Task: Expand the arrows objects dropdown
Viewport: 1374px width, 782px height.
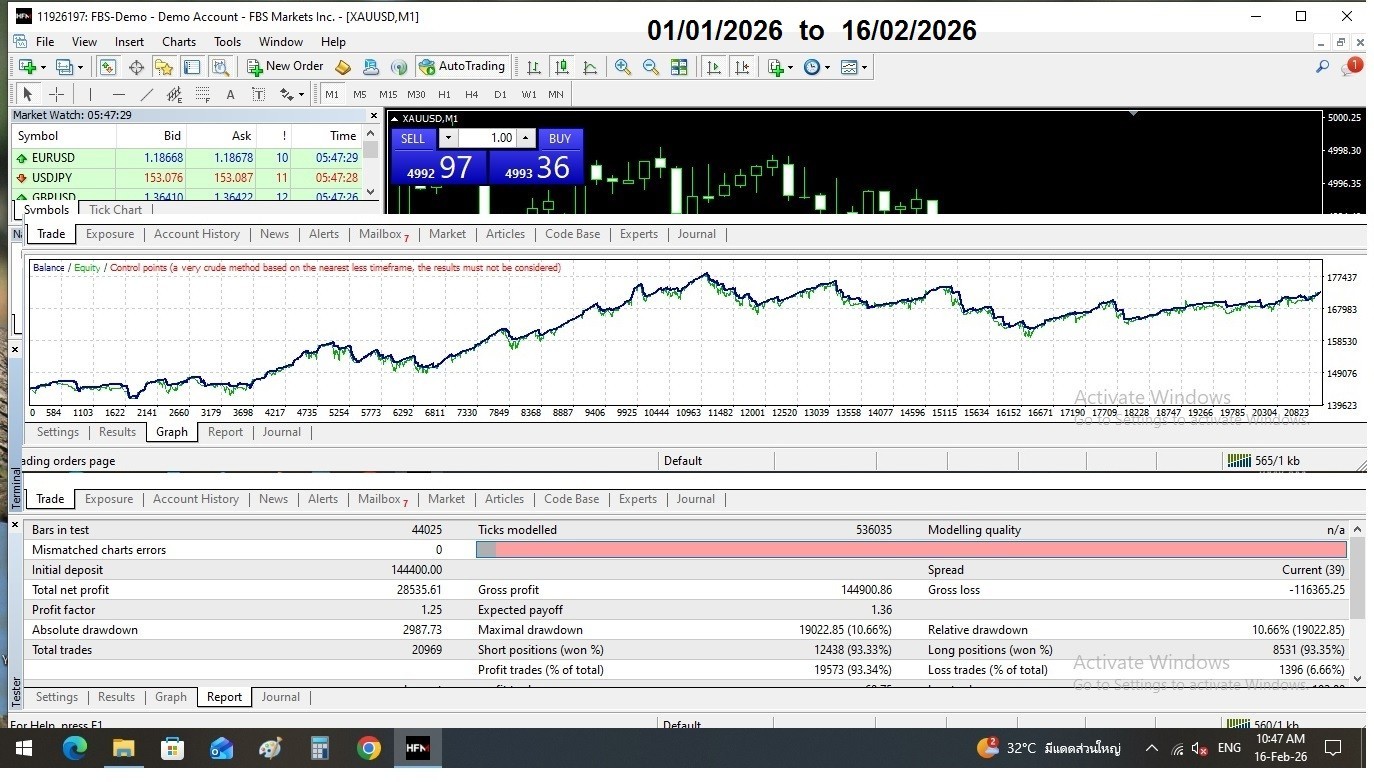Action: click(300, 94)
